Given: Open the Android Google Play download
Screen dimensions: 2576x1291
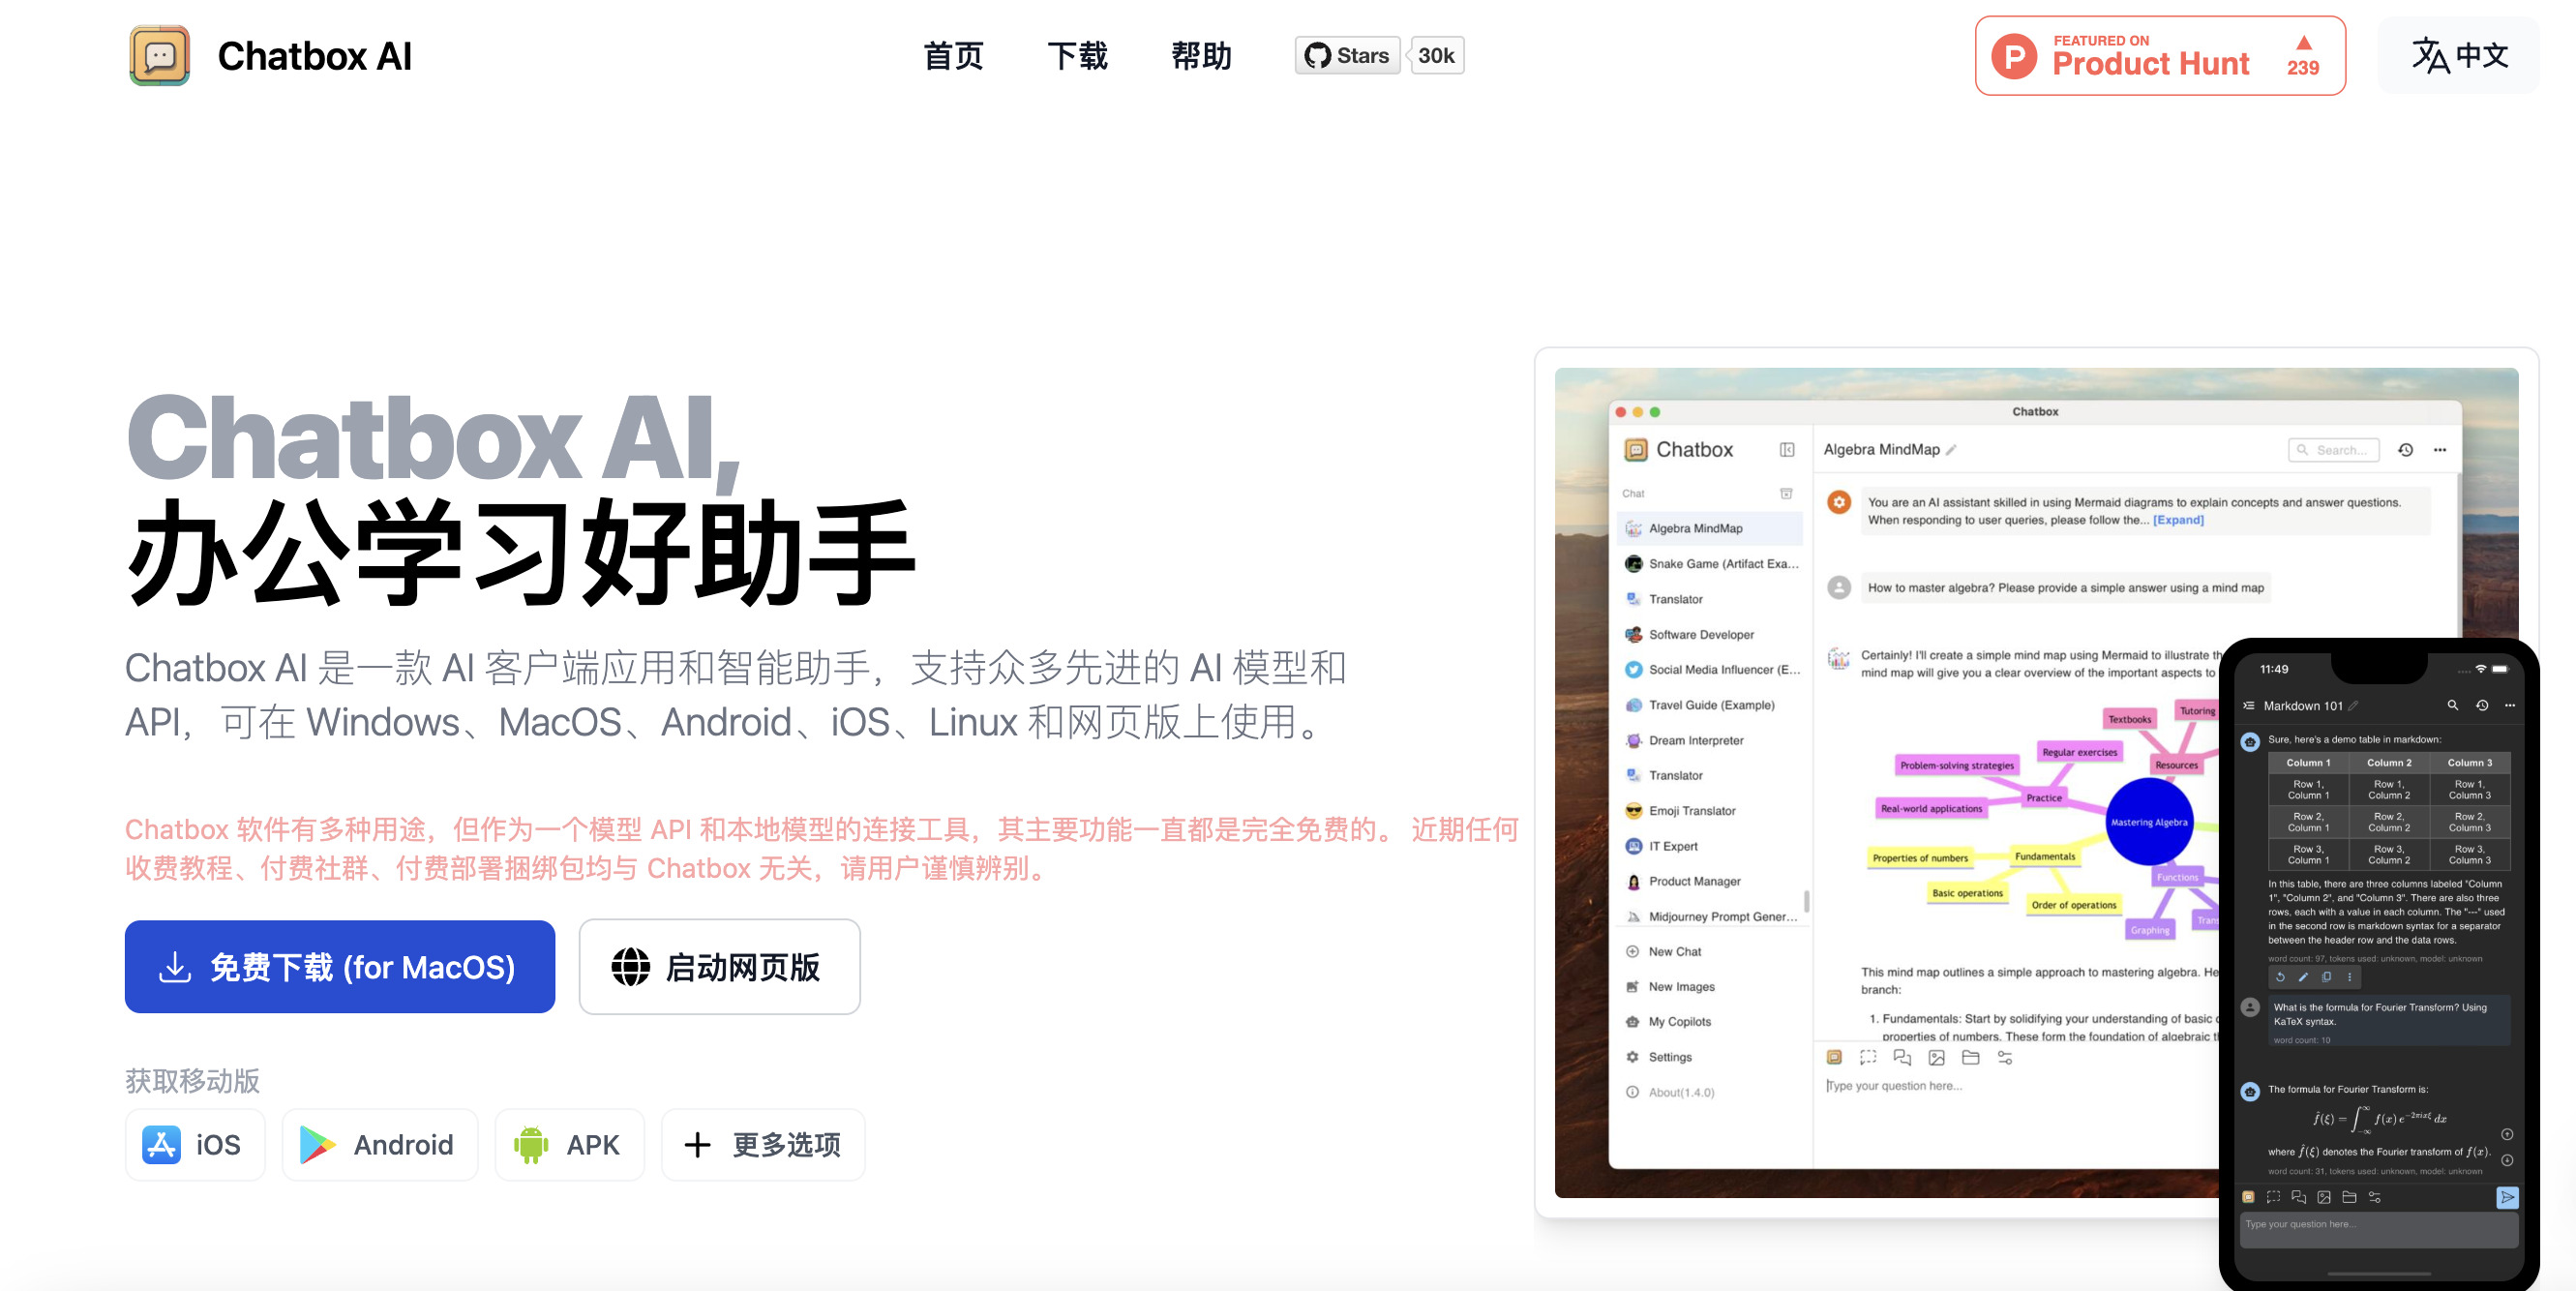Looking at the screenshot, I should (380, 1144).
